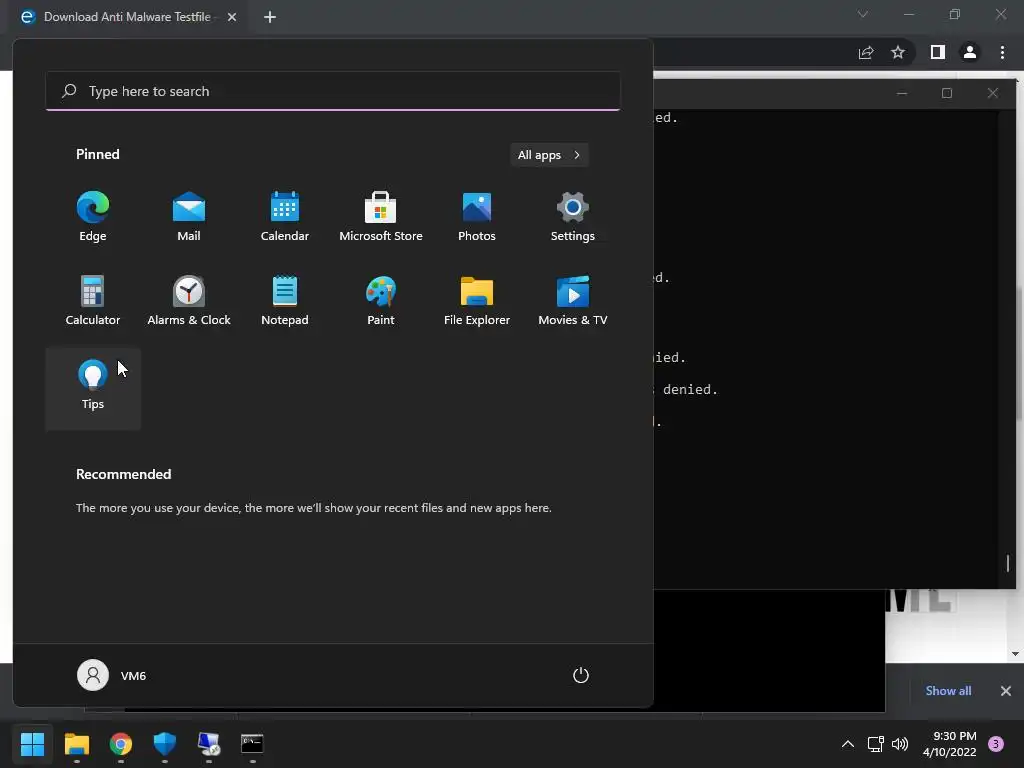1024x768 pixels.
Task: Open a new browser tab
Action: 270,17
